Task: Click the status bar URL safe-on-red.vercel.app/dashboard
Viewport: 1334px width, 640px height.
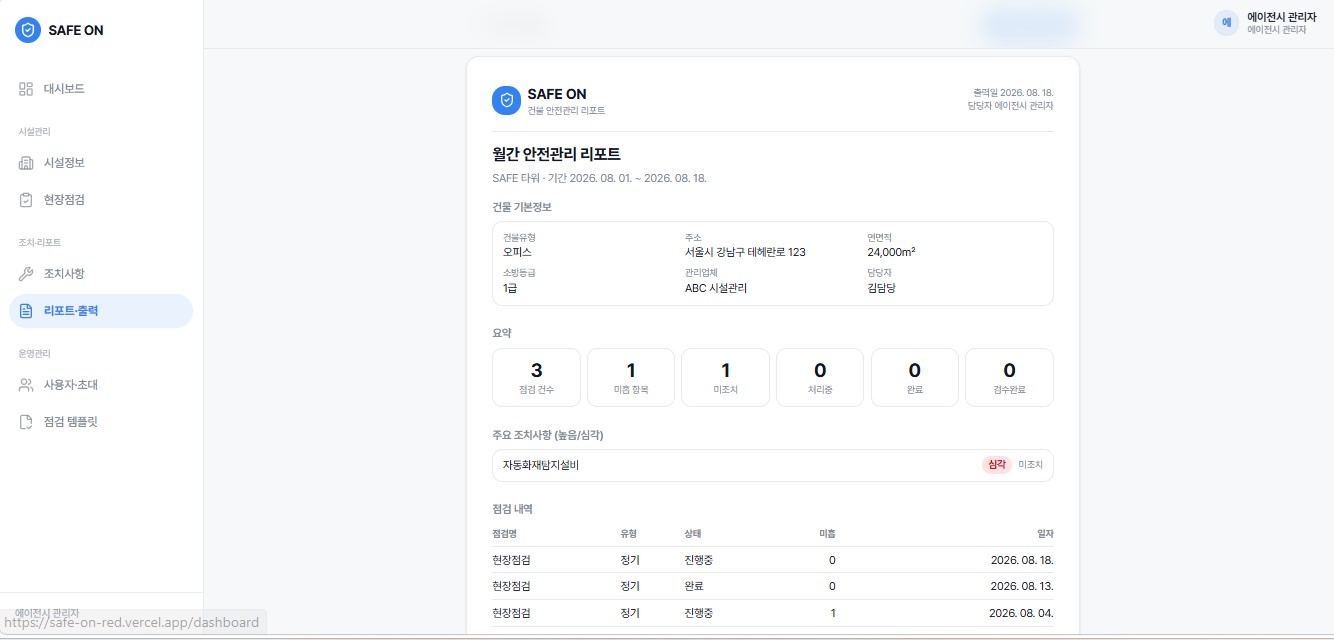Action: coord(134,623)
